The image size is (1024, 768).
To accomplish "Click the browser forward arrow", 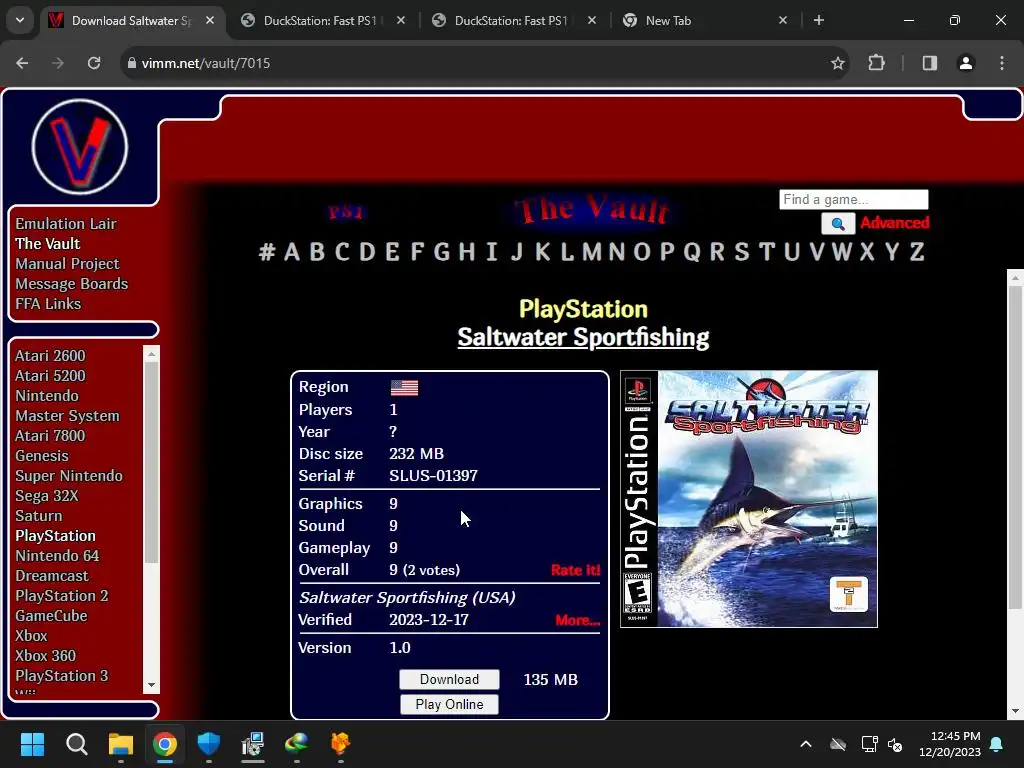I will (58, 63).
